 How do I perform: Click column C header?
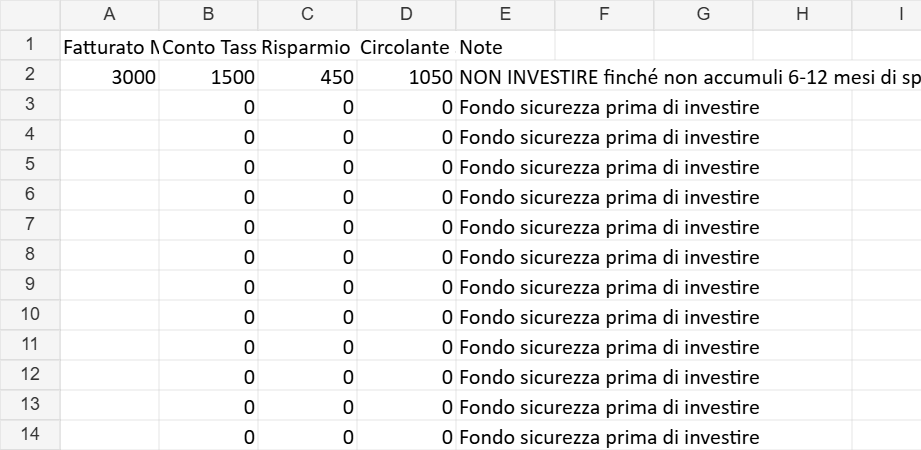[307, 14]
